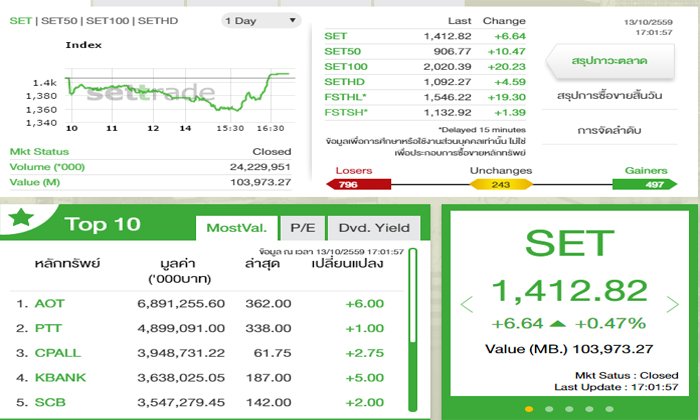Image resolution: width=700 pixels, height=420 pixels.
Task: Open FSTHL* index link
Action: pyautogui.click(x=346, y=97)
